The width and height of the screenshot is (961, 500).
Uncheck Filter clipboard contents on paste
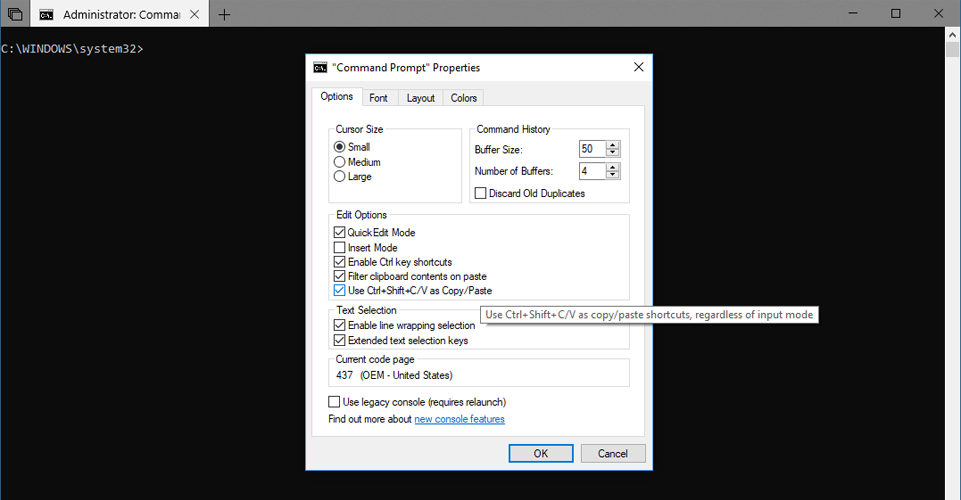[340, 276]
